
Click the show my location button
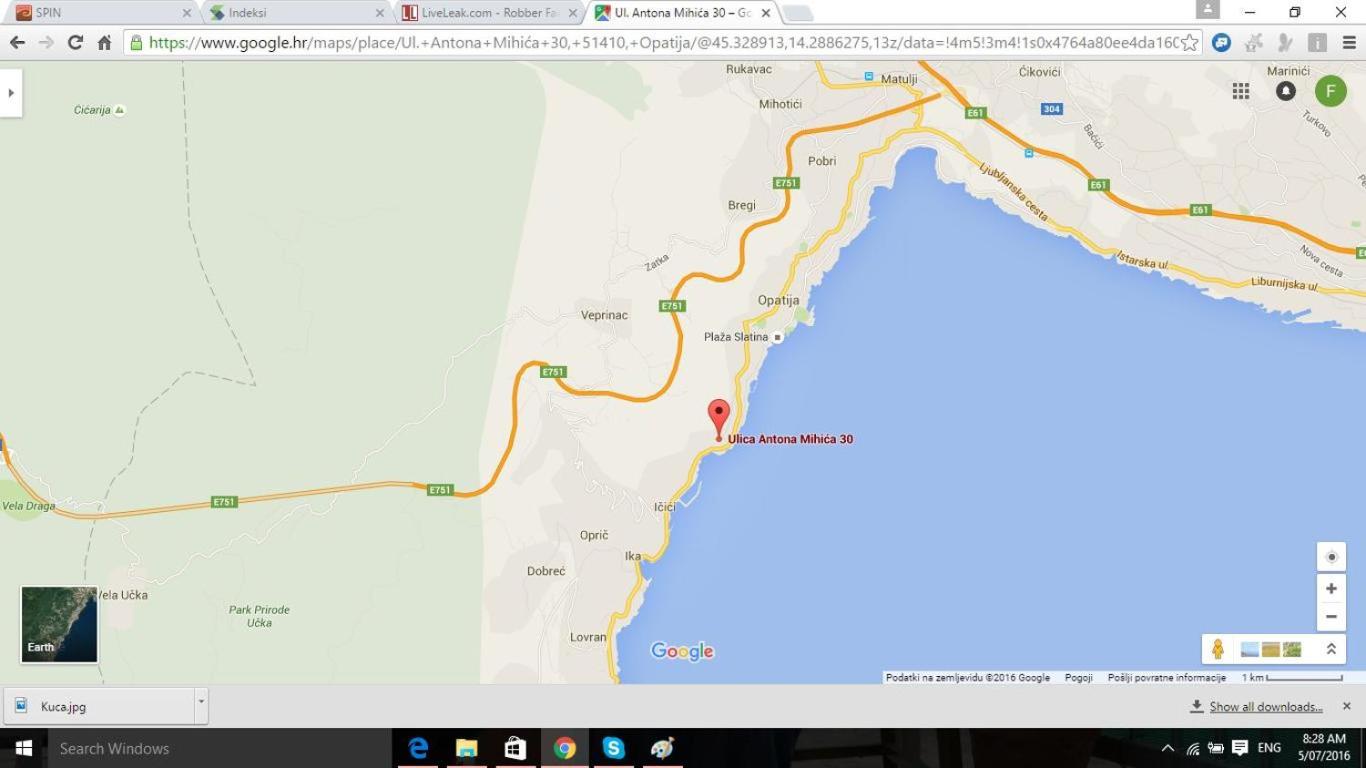pyautogui.click(x=1331, y=557)
